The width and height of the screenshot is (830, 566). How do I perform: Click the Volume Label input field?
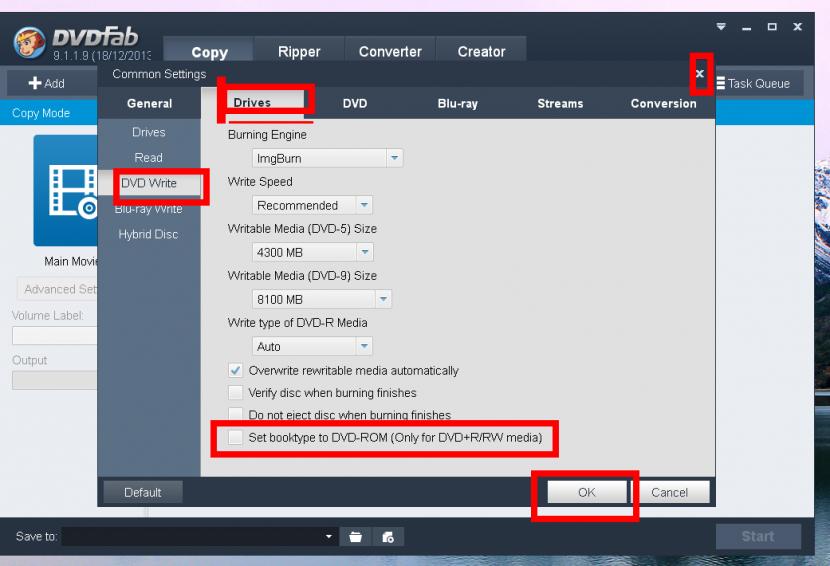click(55, 336)
